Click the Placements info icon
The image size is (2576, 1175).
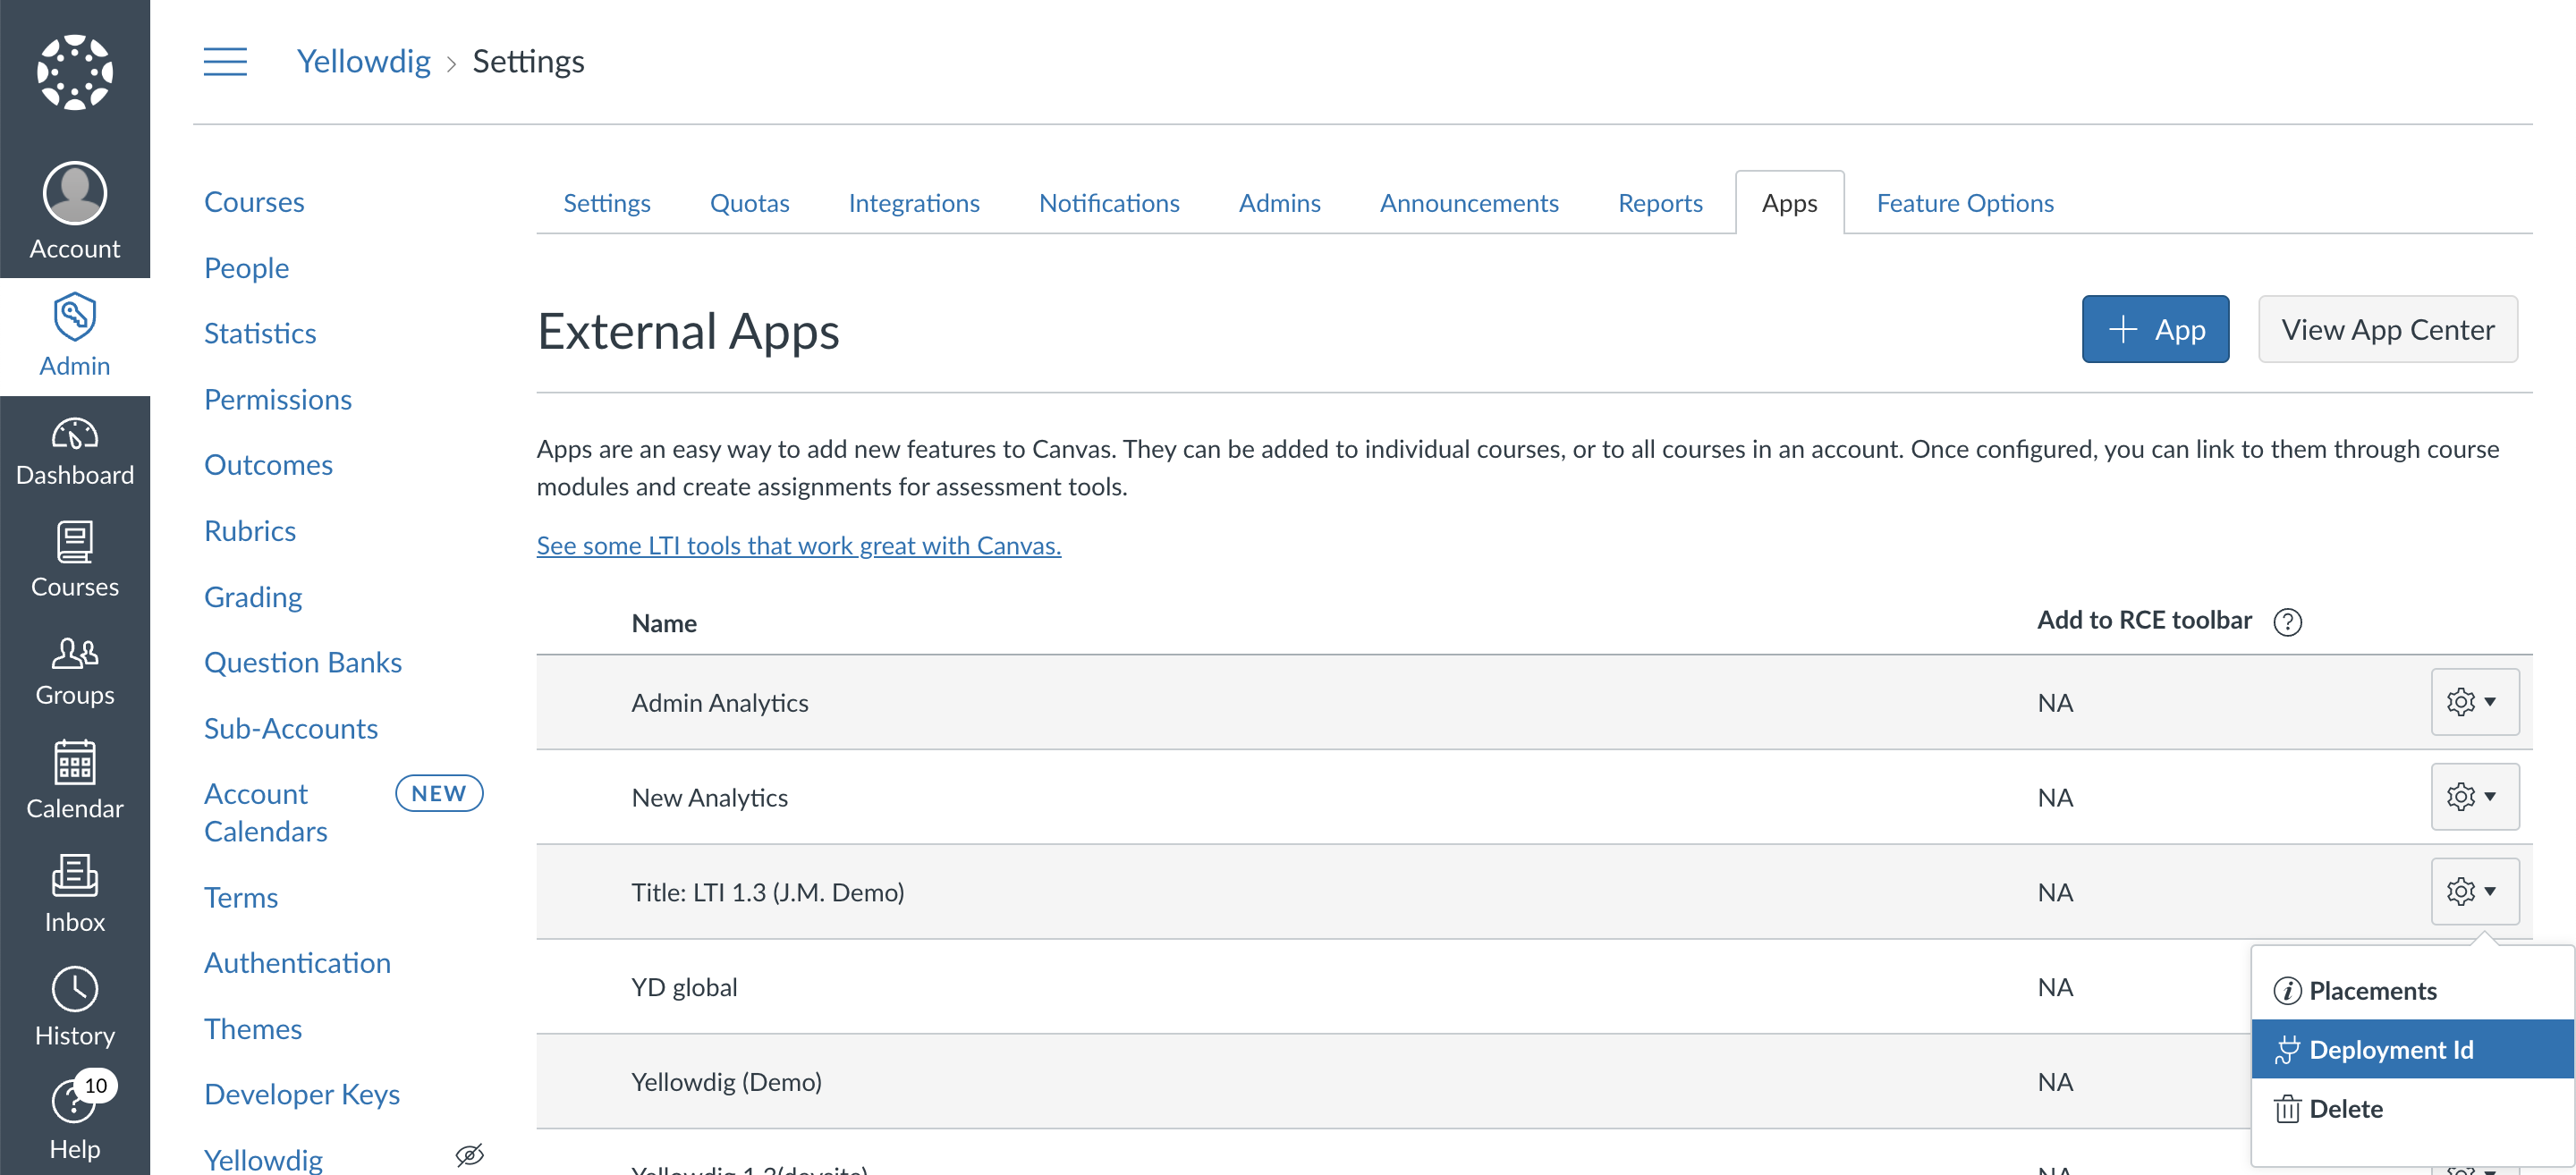pyautogui.click(x=2287, y=991)
